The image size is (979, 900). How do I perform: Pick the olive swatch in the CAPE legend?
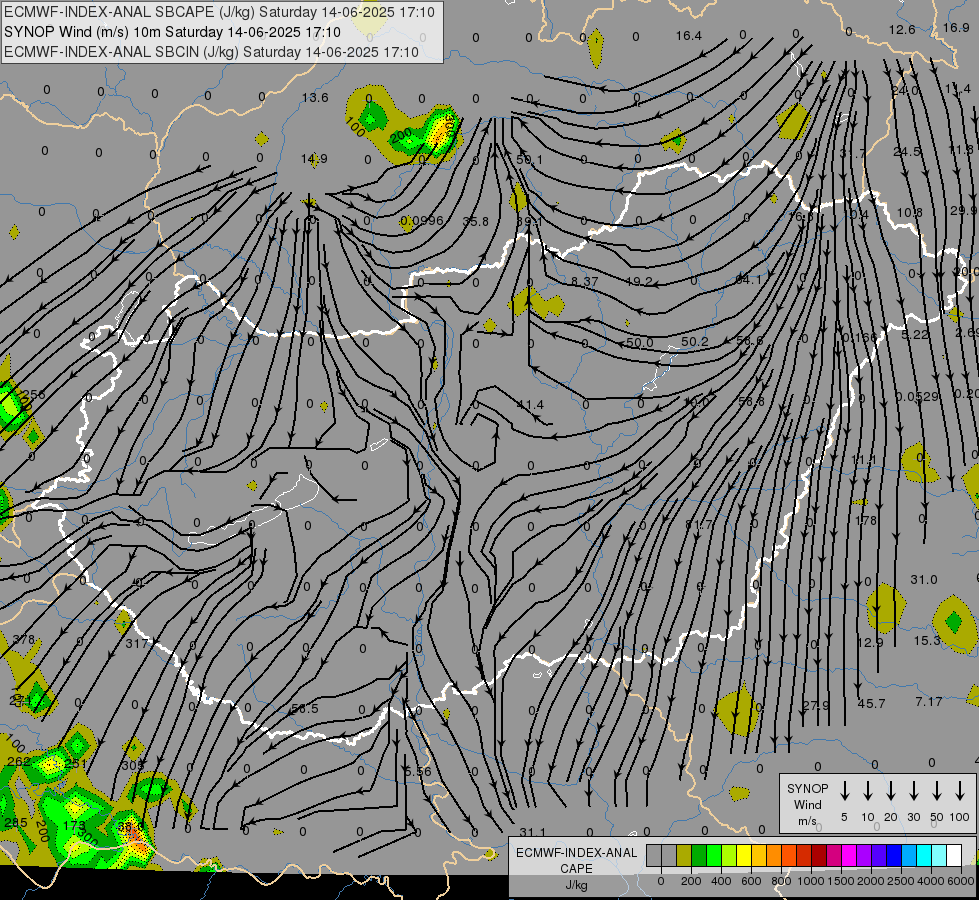684,856
